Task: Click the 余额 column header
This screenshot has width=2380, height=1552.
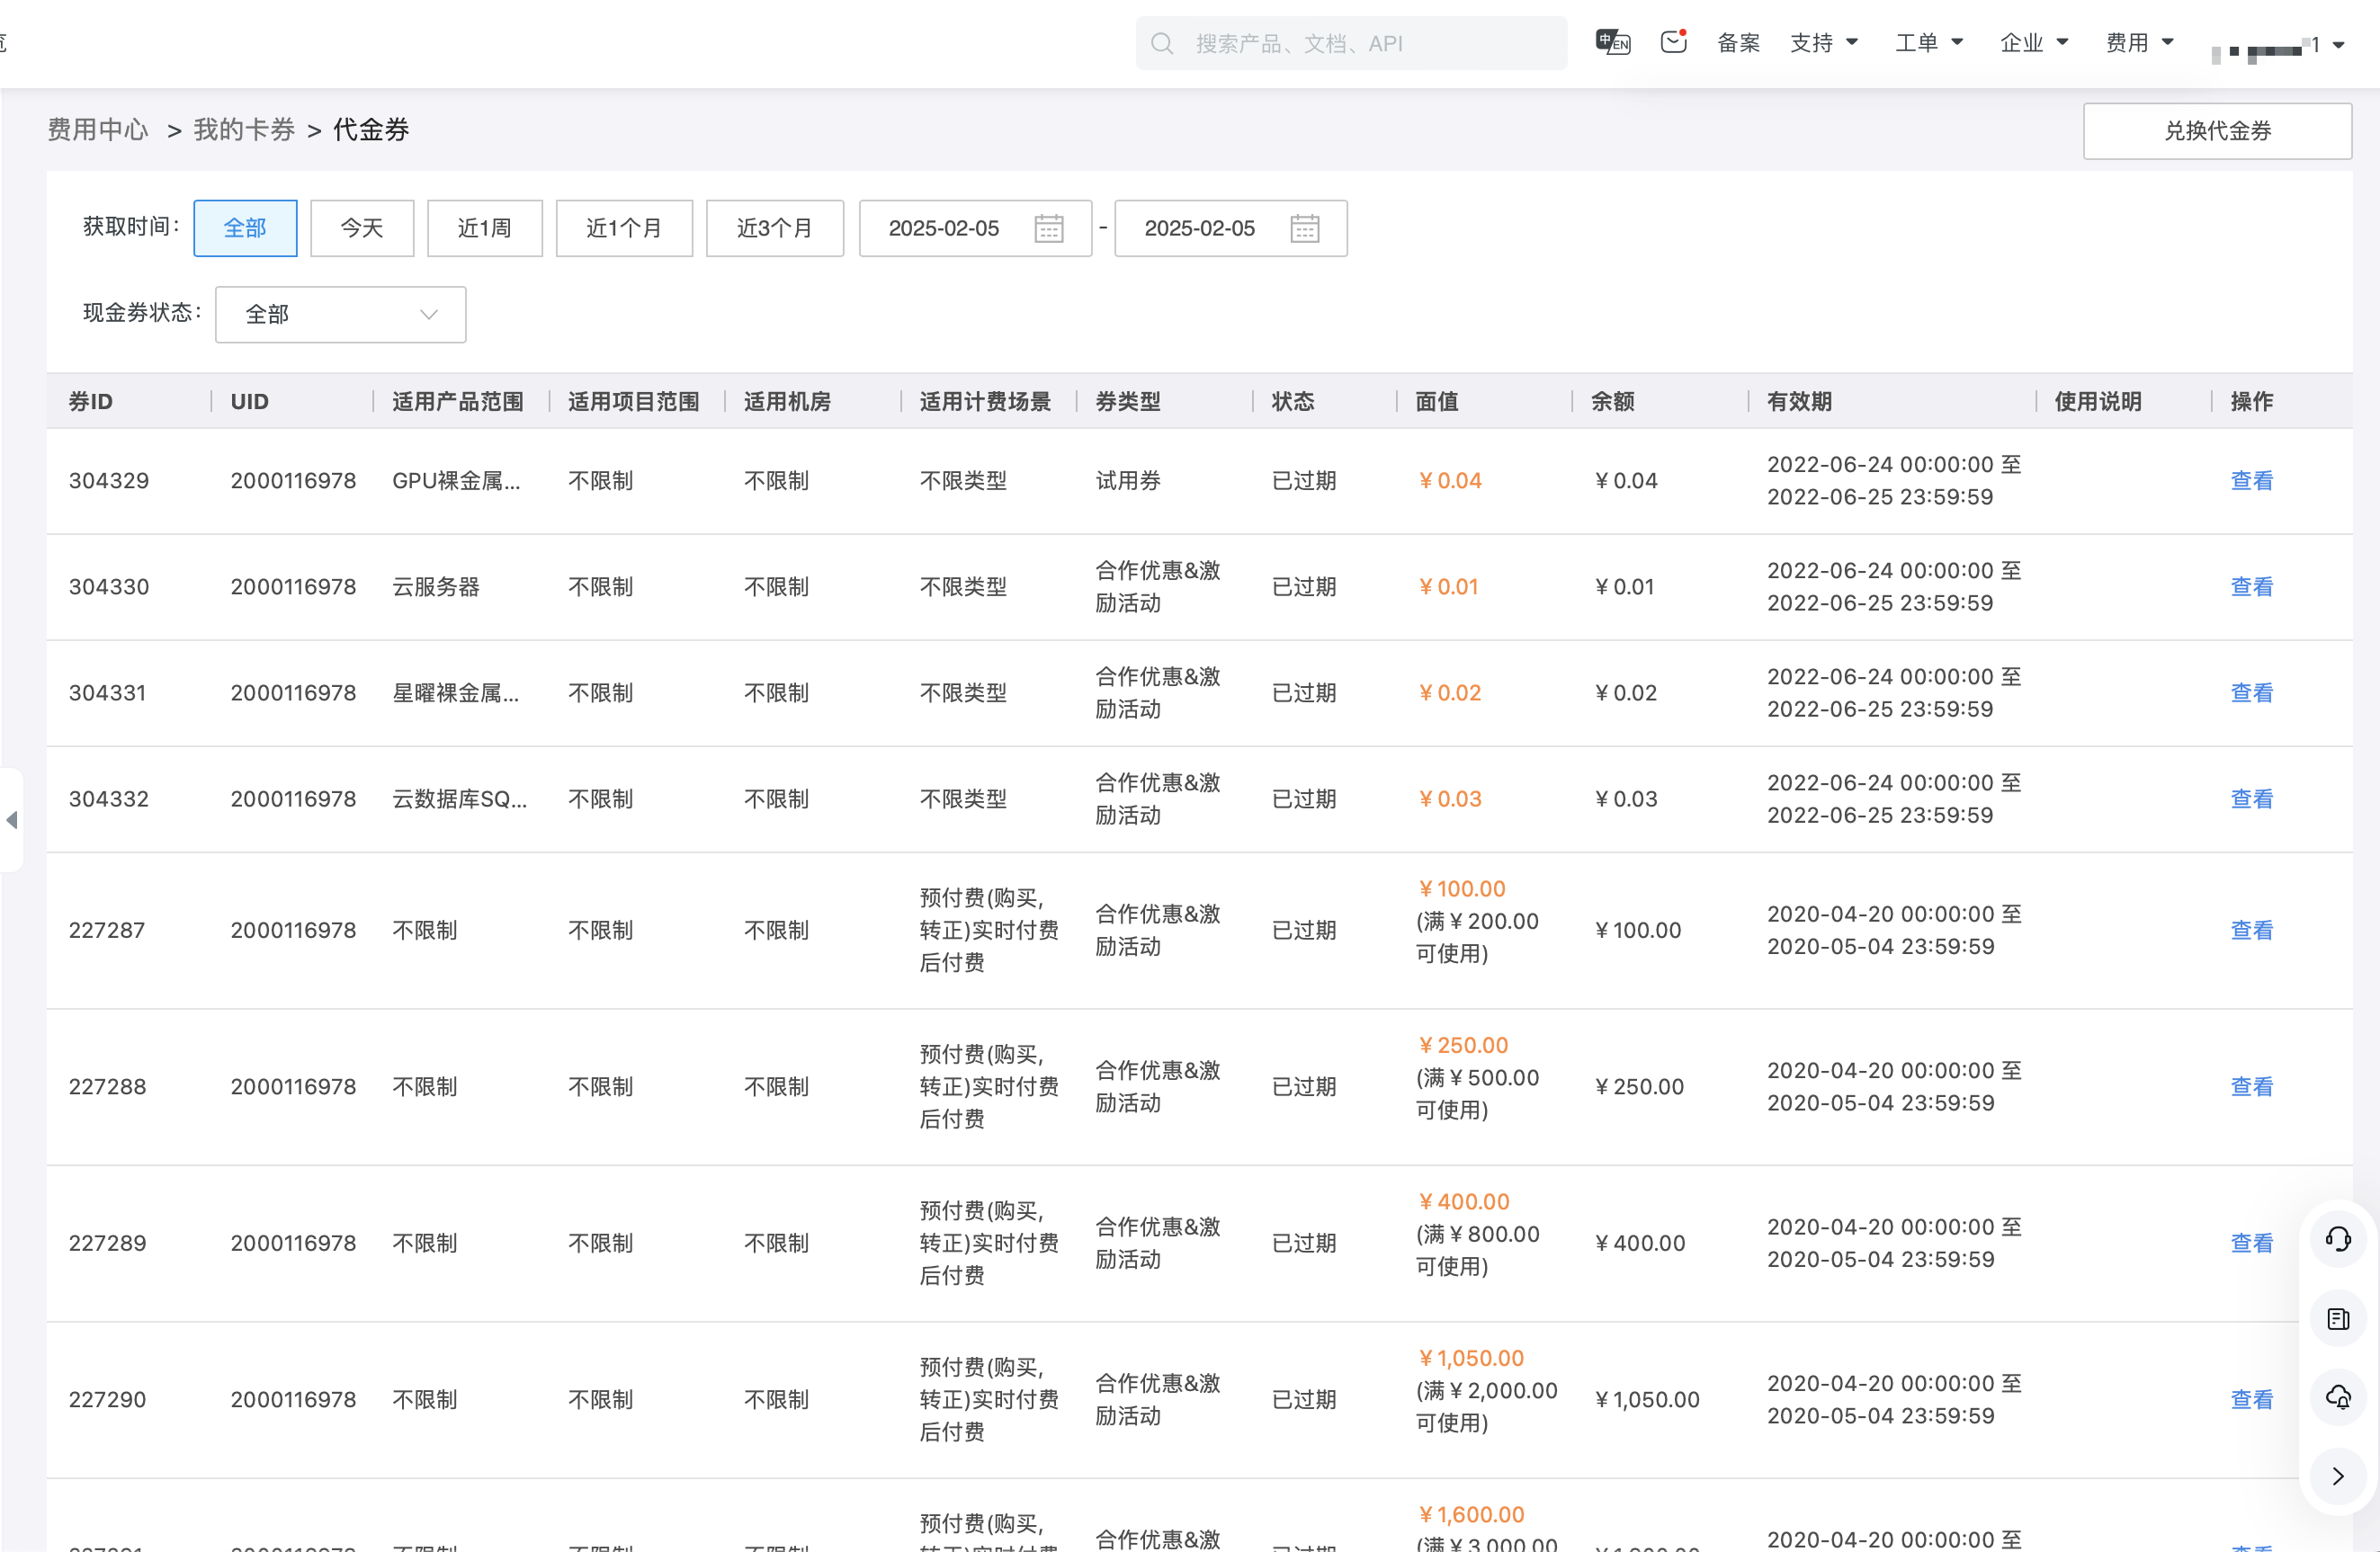Action: click(x=1613, y=402)
